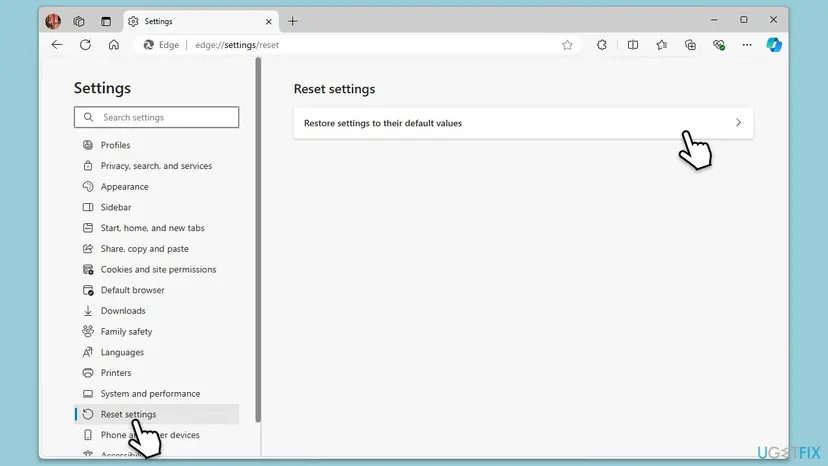Open Profiles settings section

(156, 145)
